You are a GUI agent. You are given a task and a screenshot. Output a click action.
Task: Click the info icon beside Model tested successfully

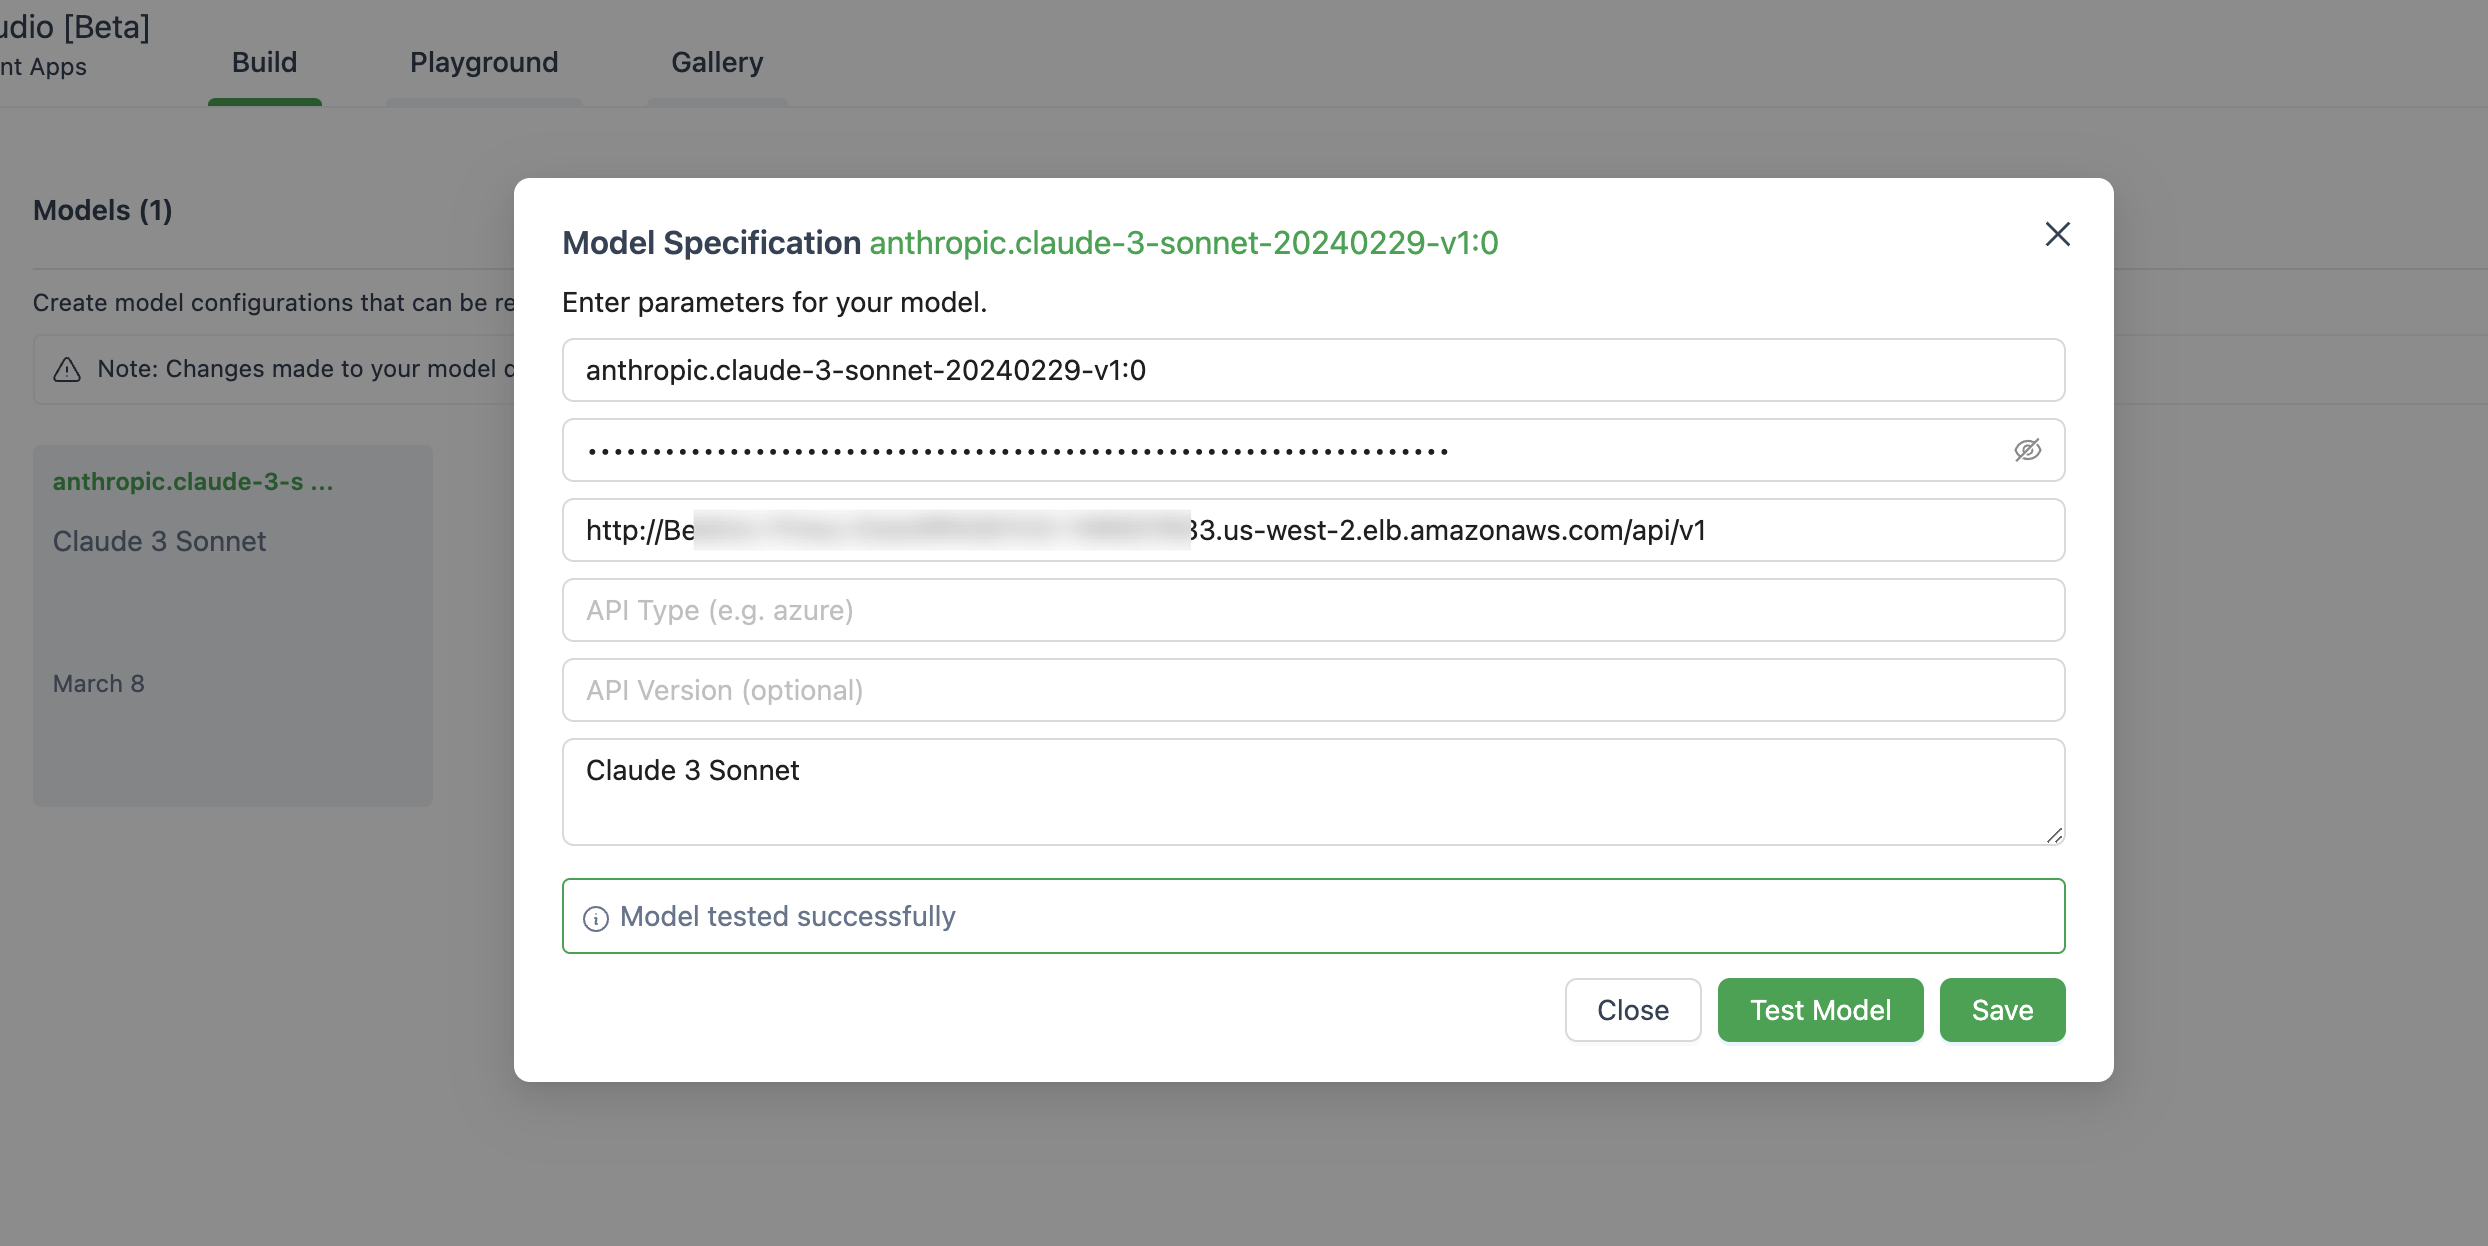(596, 918)
